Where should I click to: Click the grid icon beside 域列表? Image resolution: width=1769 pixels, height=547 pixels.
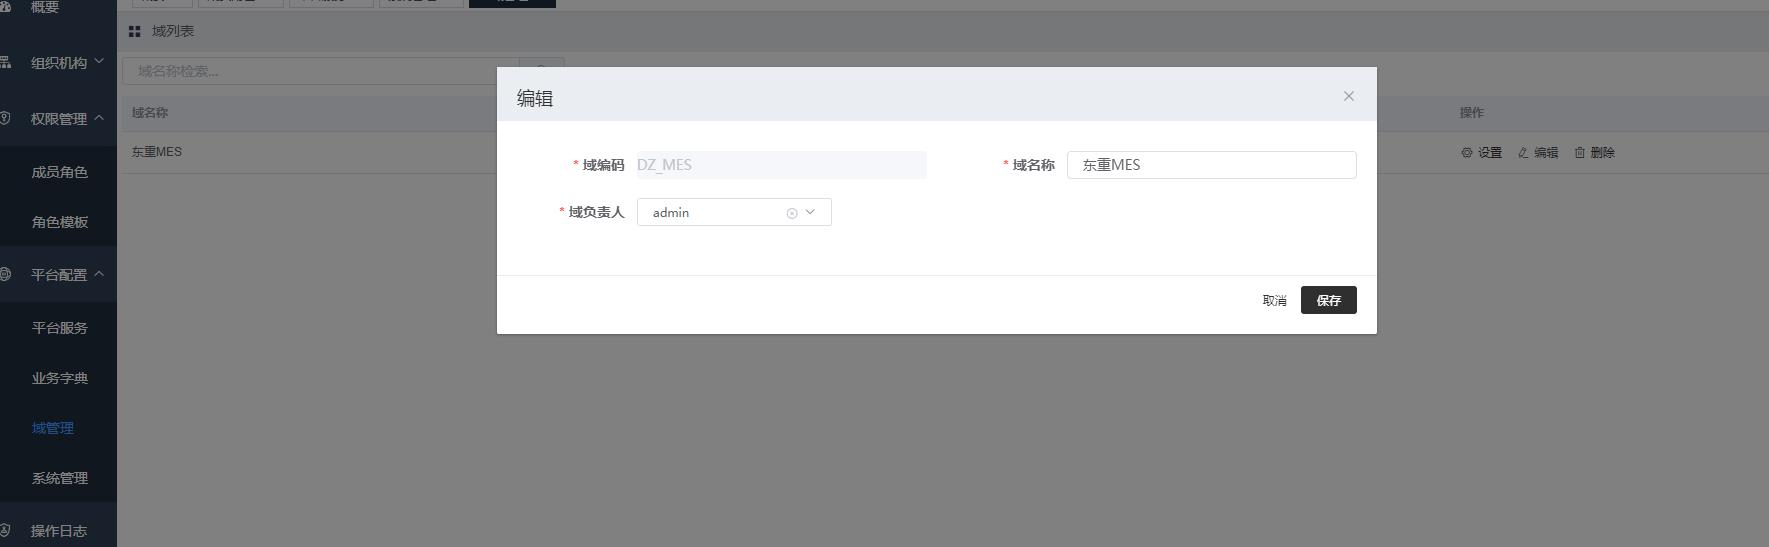click(x=135, y=32)
